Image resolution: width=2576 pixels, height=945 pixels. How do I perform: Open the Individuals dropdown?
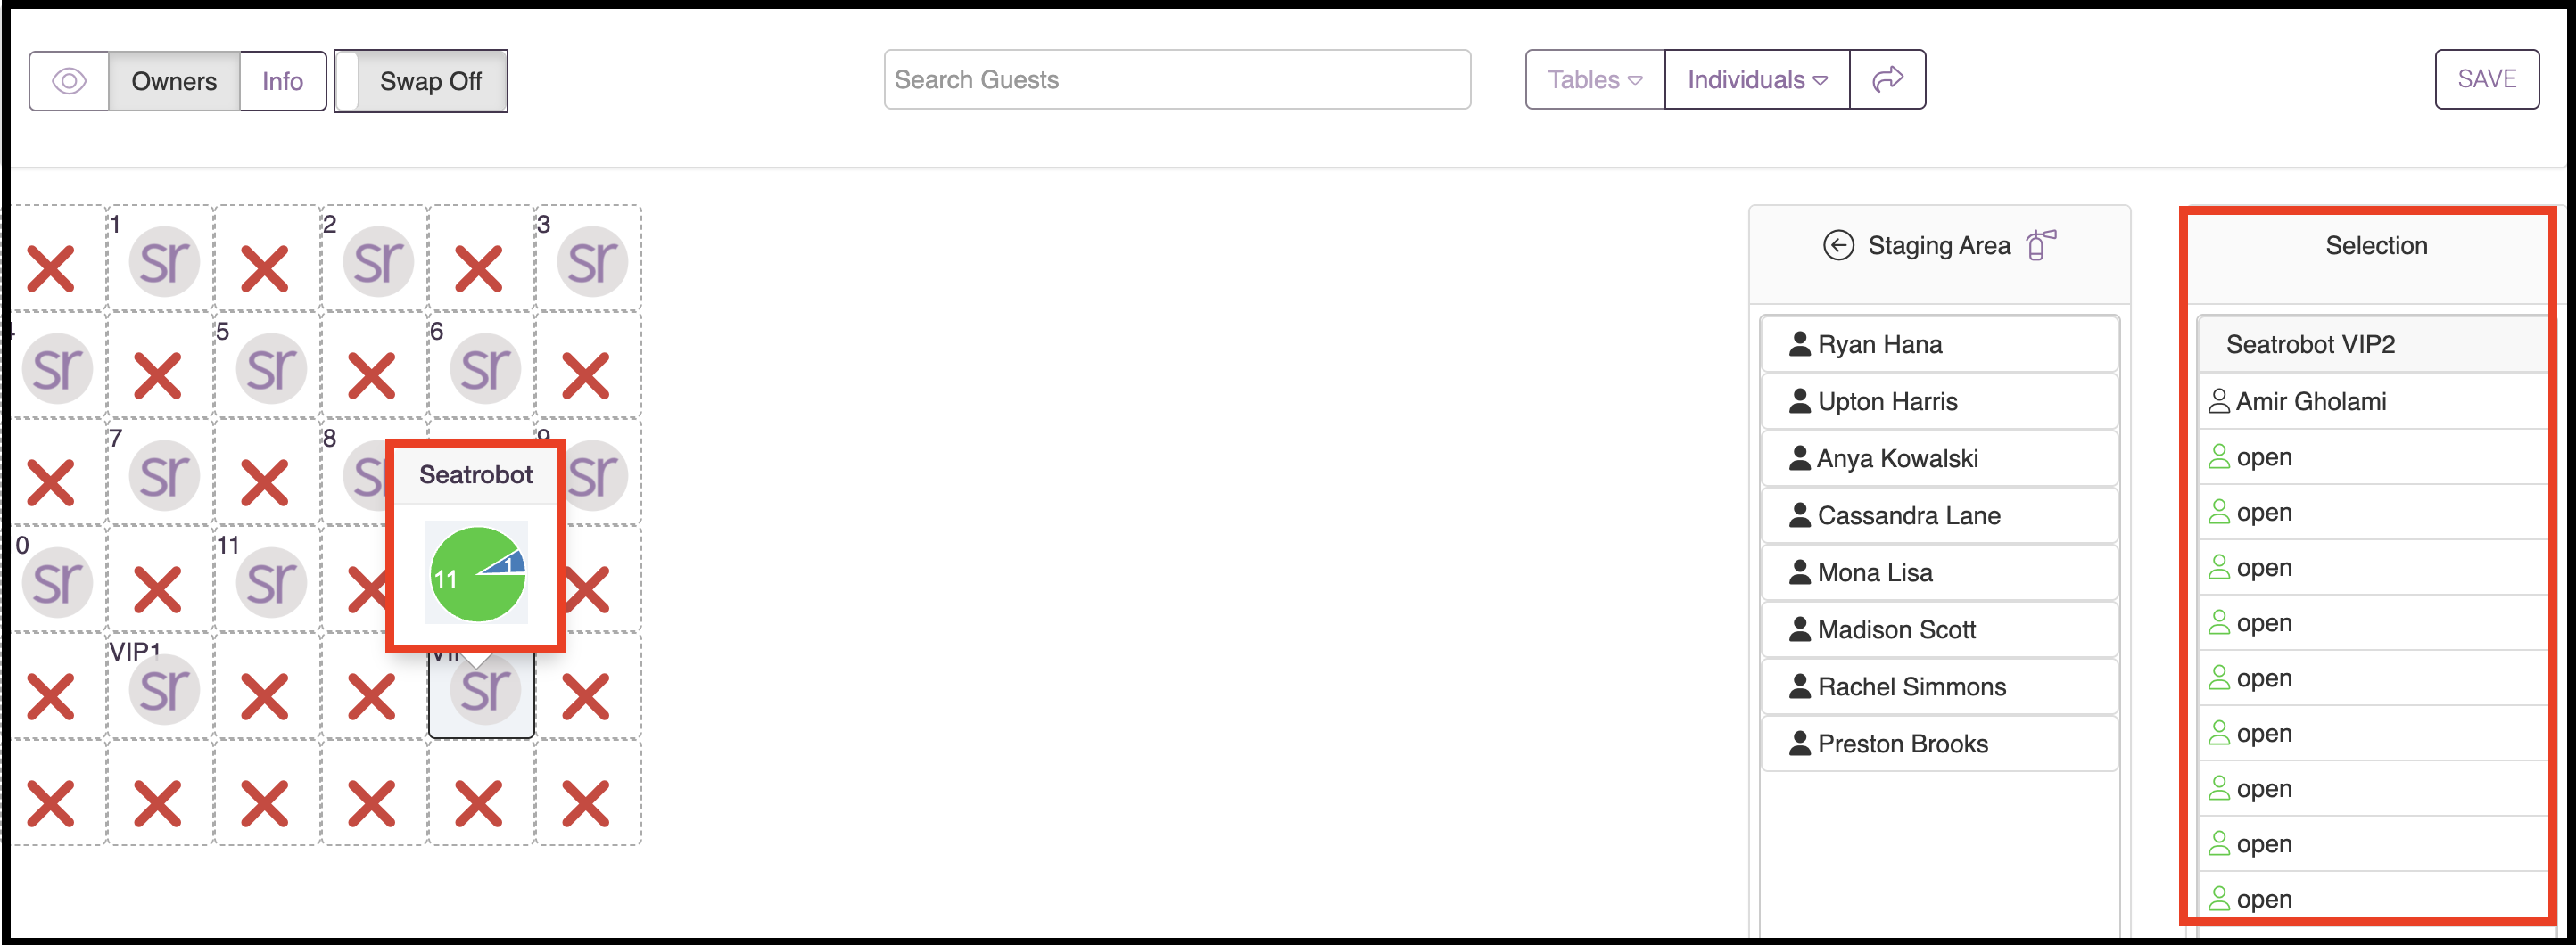point(1757,79)
